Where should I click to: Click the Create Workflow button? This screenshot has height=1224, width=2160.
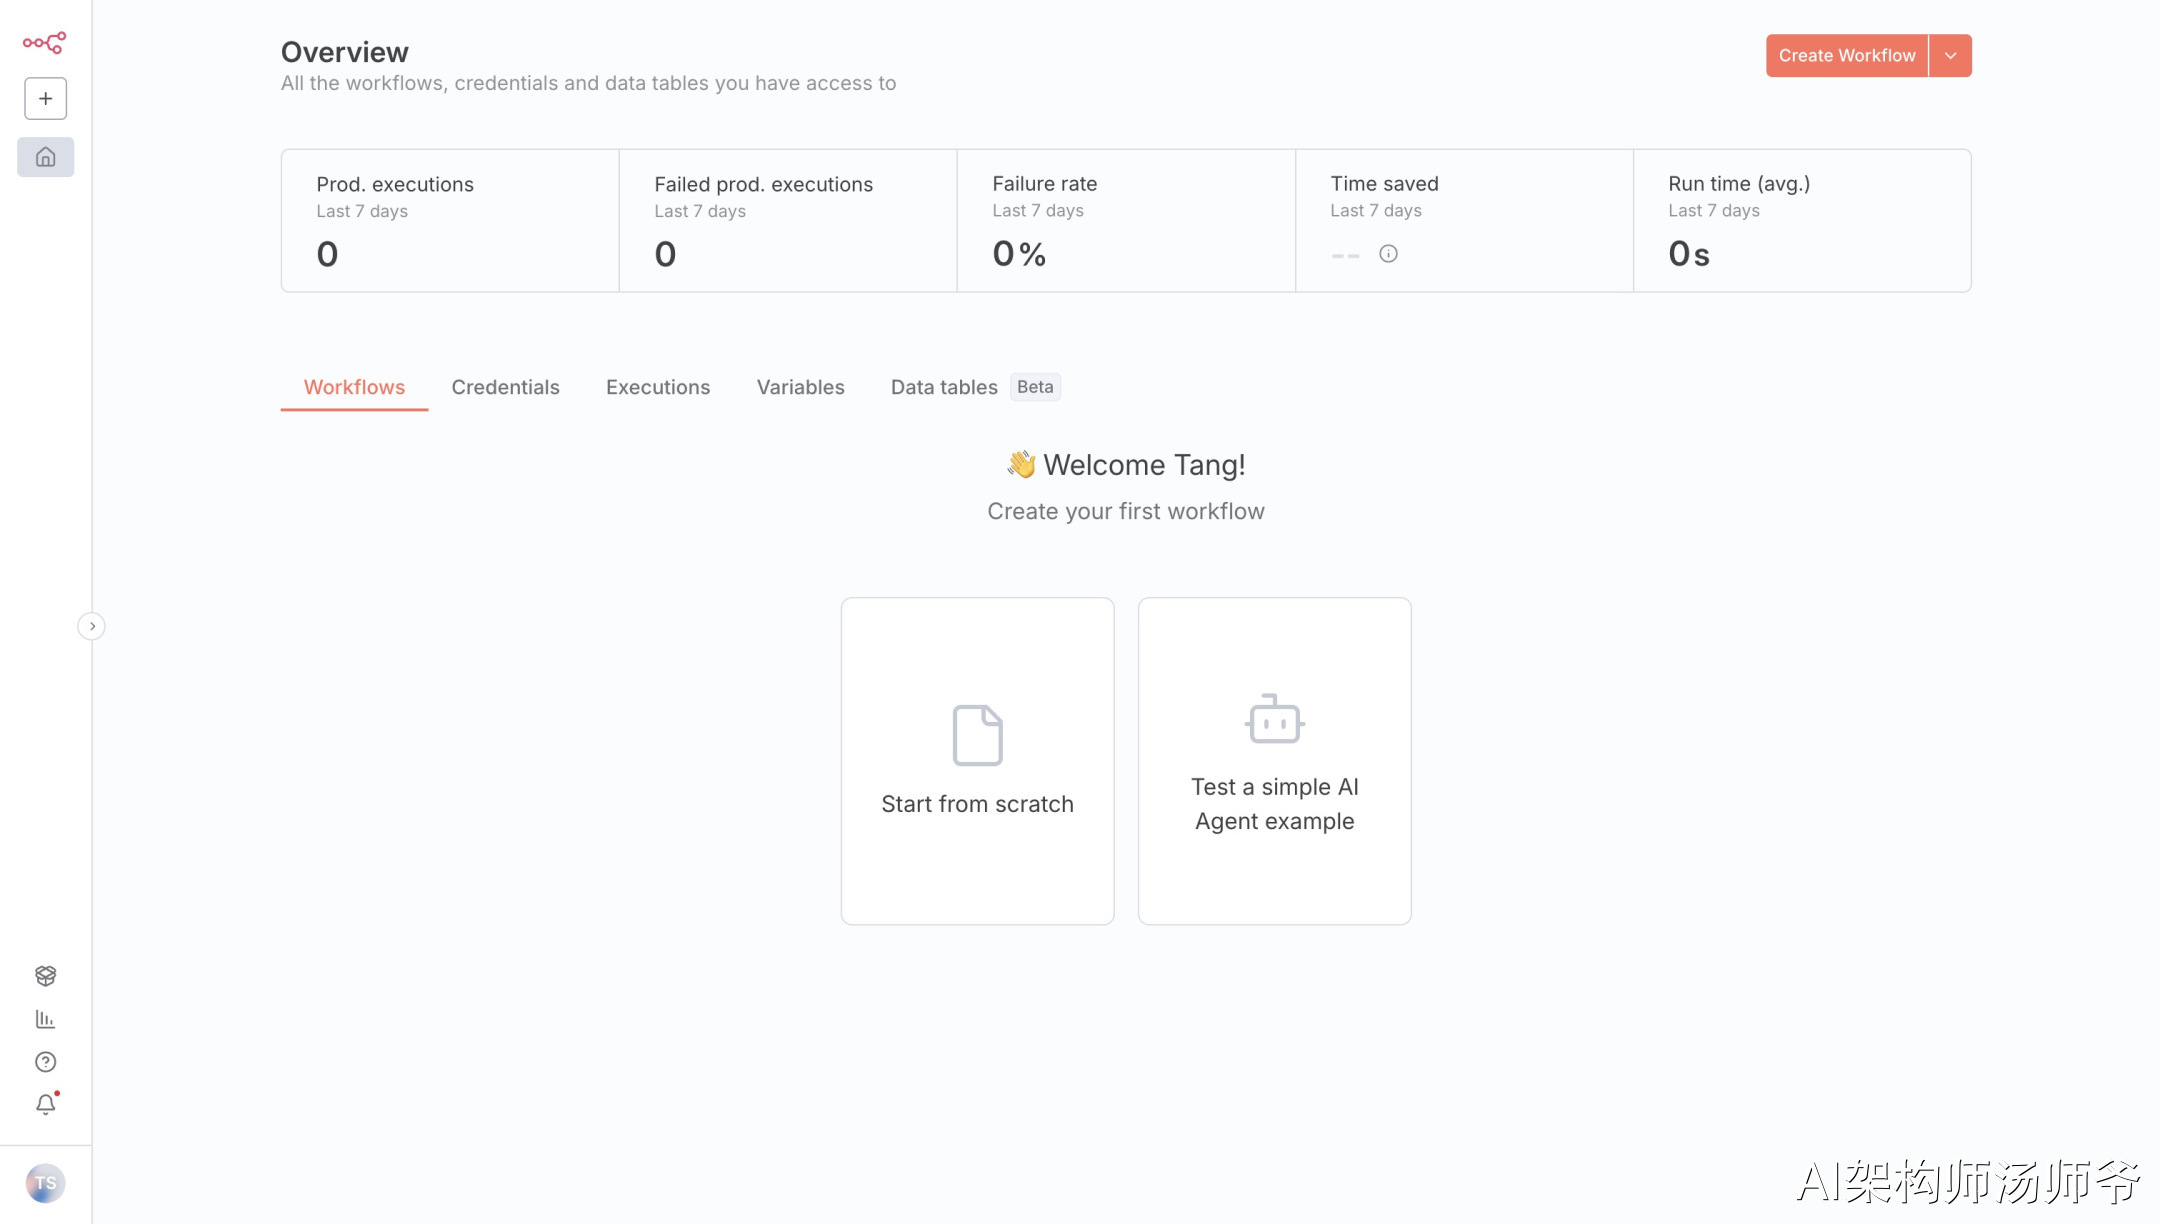pyautogui.click(x=1846, y=56)
